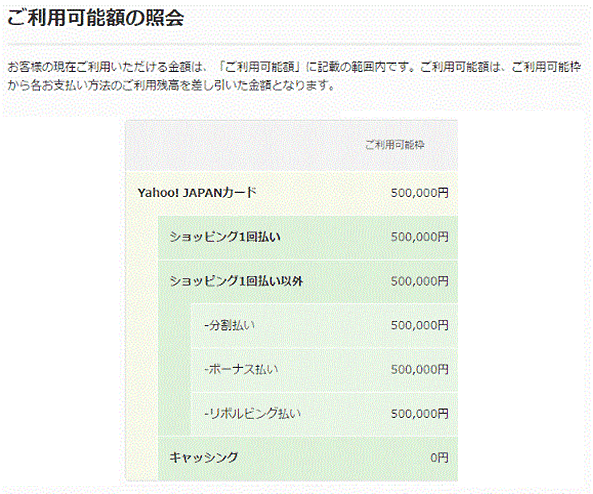Click the second line of the explanation paragraph
This screenshot has width=593, height=494.
pyautogui.click(x=171, y=86)
